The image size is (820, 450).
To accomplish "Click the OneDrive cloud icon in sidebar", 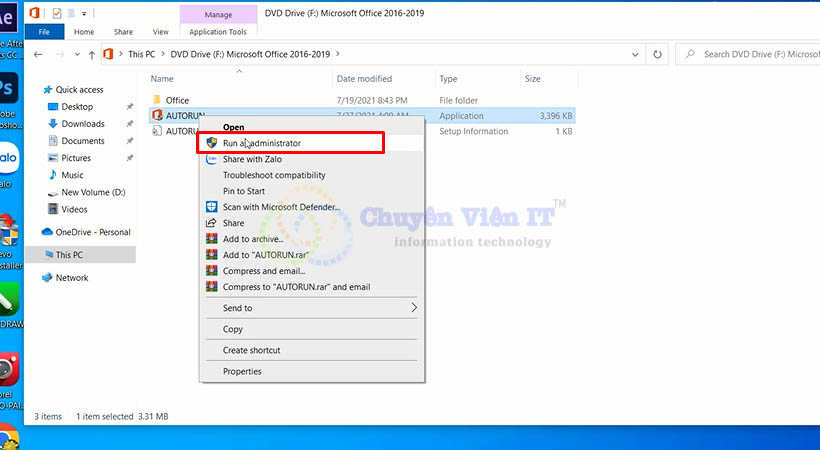I will click(47, 232).
